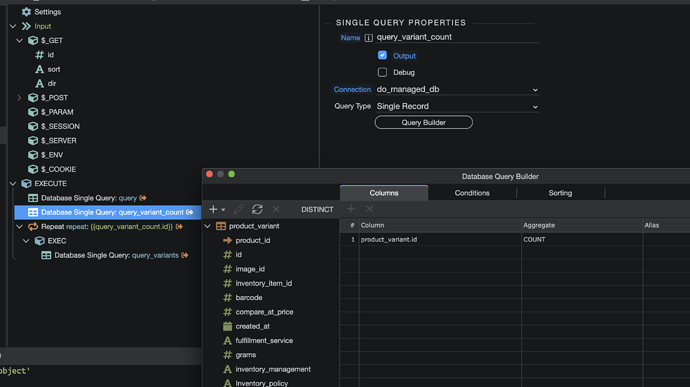Select the $_SERVER cube icon
Screen dimensions: 690x387
[x=33, y=140]
